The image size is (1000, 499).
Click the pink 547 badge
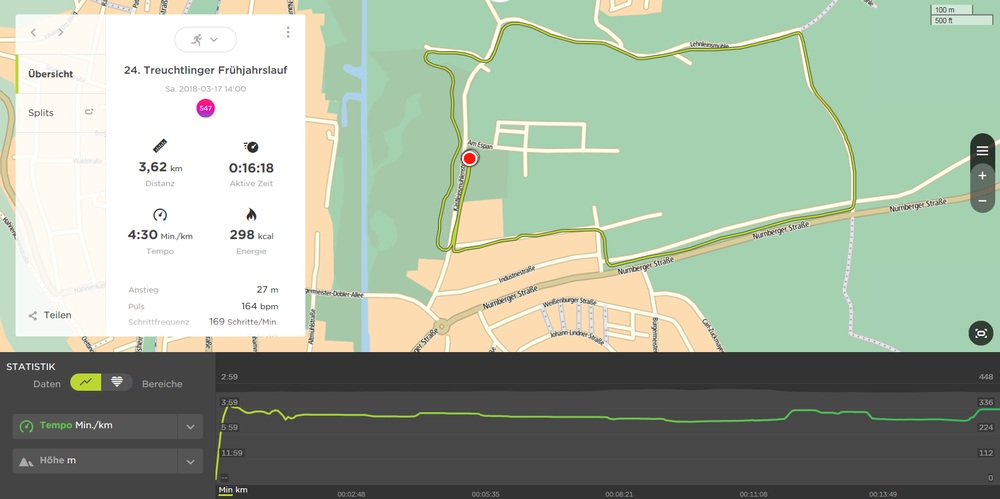(205, 108)
